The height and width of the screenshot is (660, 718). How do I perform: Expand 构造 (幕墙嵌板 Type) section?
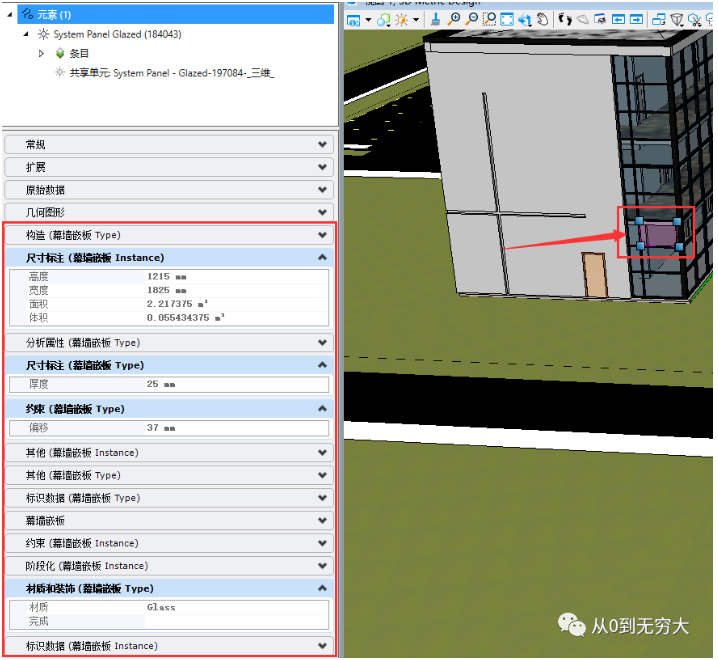coord(169,235)
